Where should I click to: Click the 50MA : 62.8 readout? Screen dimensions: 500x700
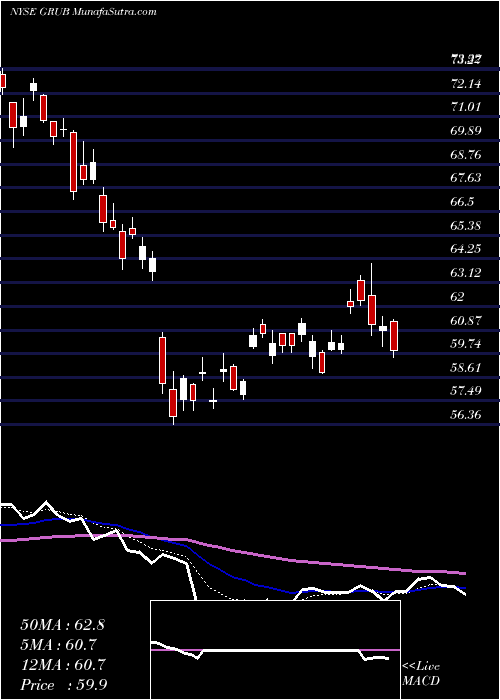(62, 625)
